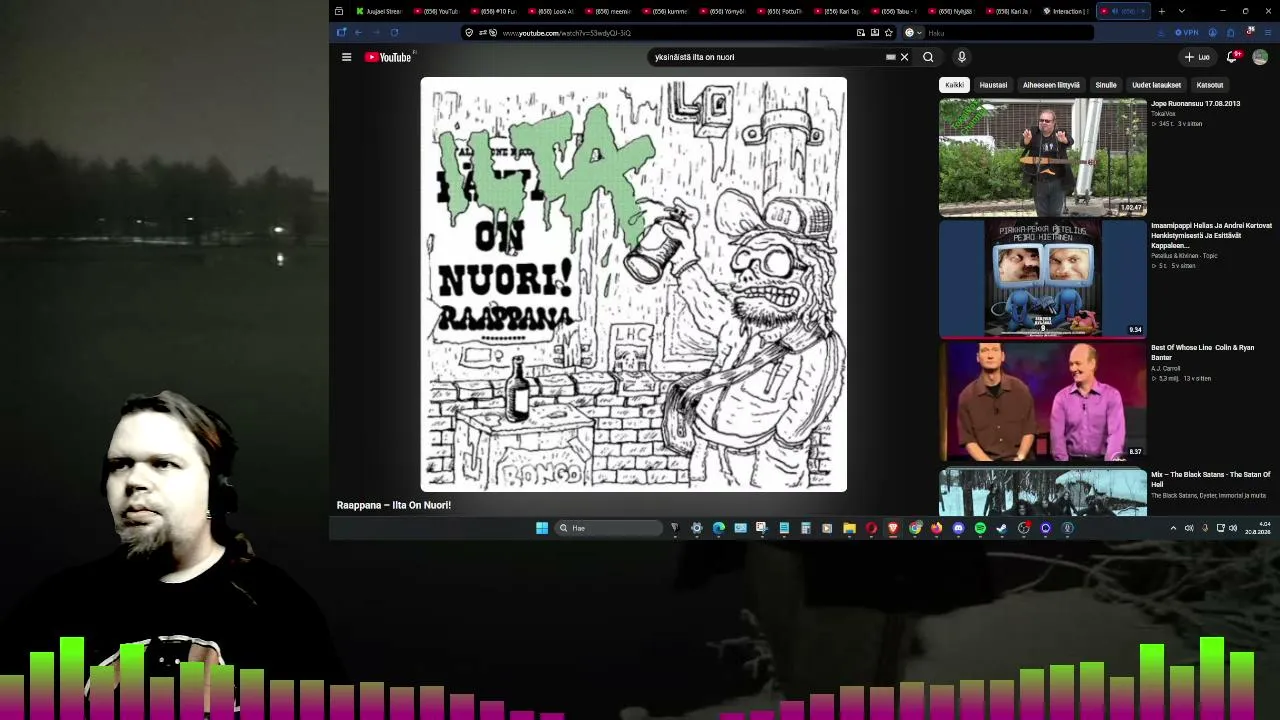The width and height of the screenshot is (1280, 720).
Task: Select the Katsotut filter chip
Action: 1210,85
